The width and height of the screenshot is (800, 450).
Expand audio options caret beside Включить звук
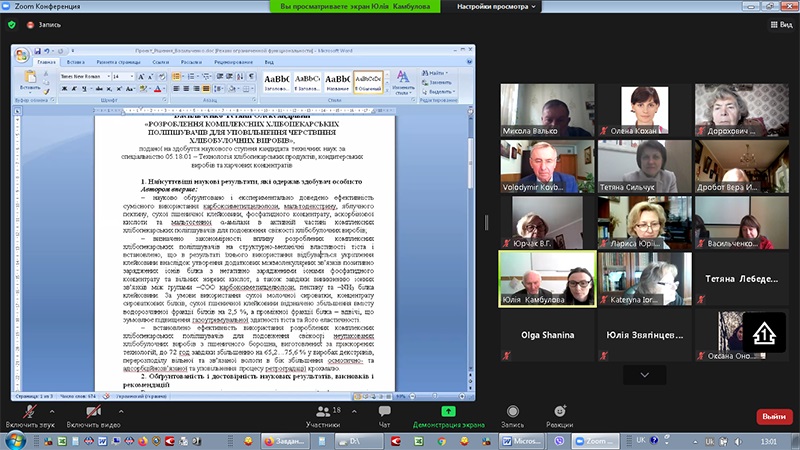tap(52, 411)
